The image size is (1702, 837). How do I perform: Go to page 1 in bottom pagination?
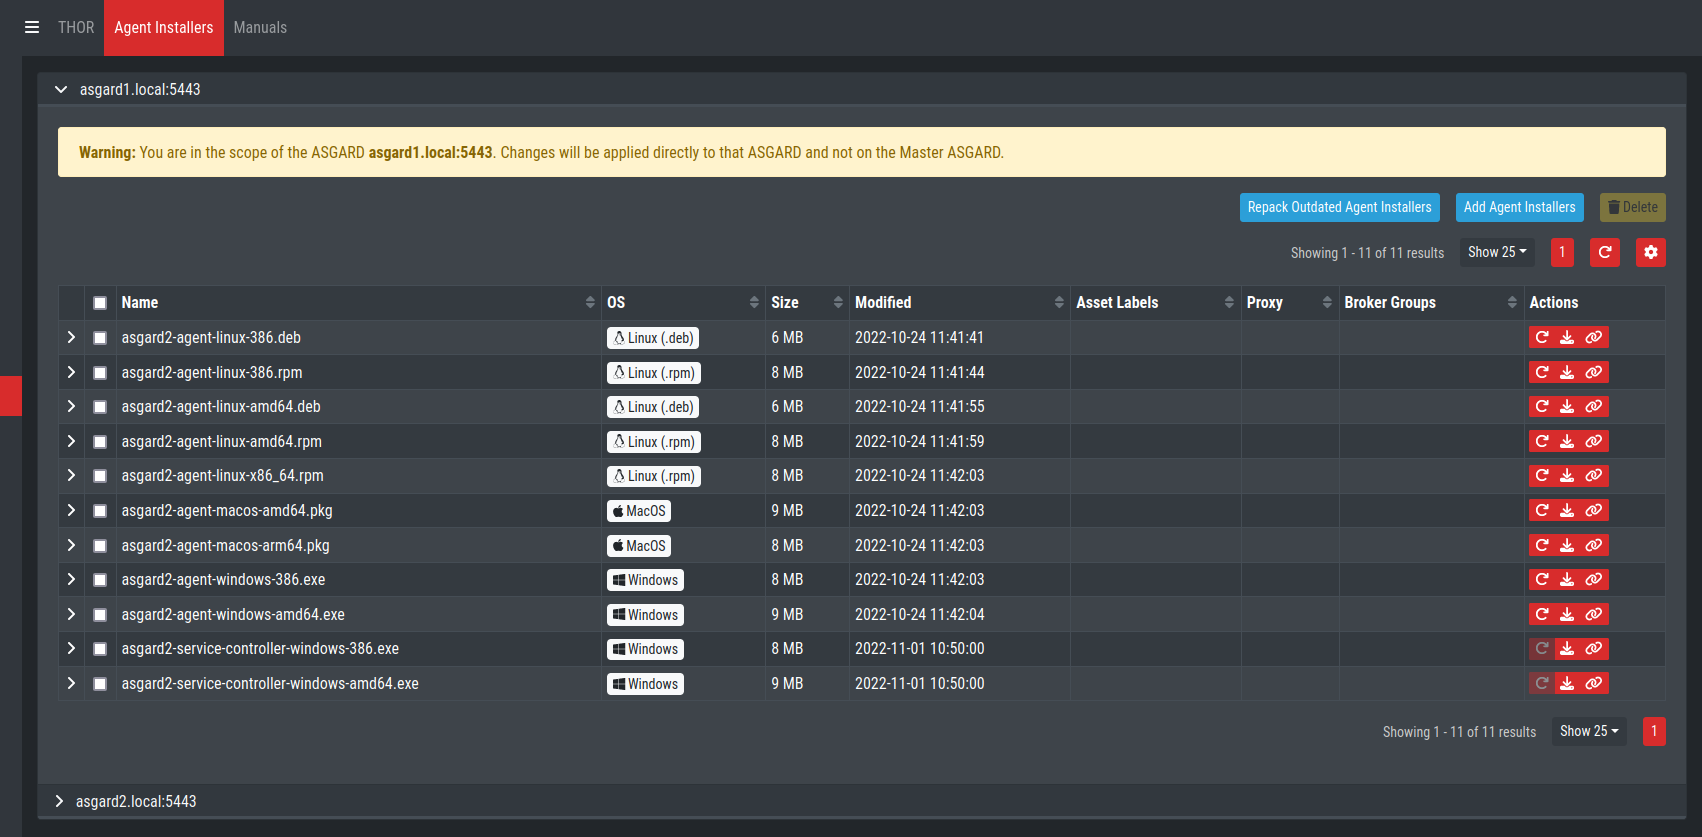tap(1654, 732)
